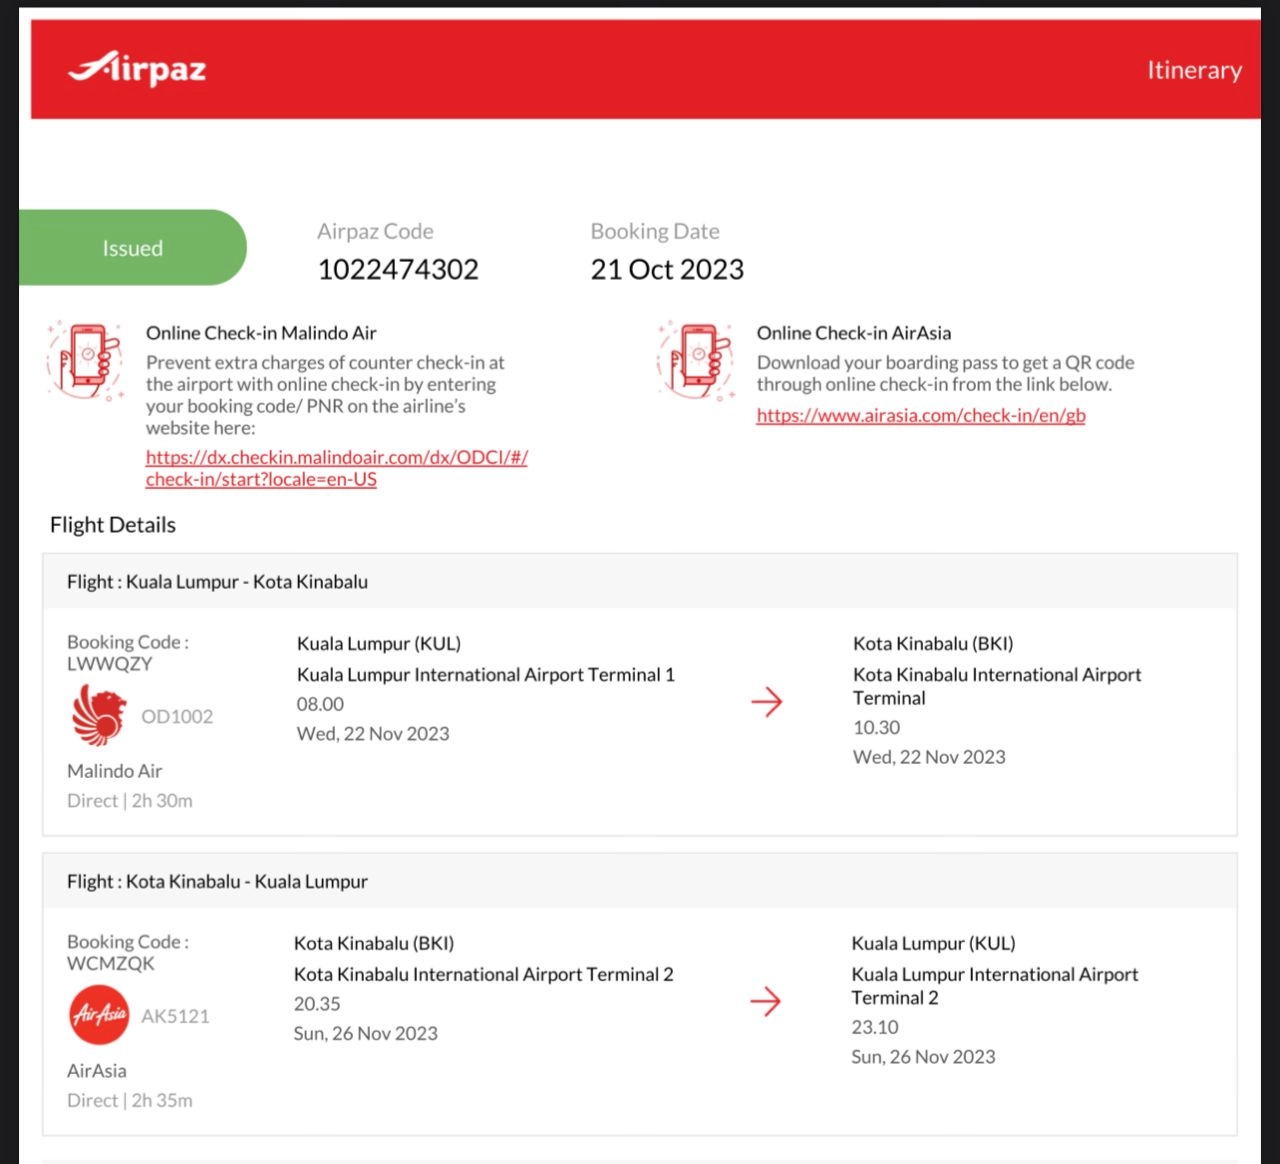Click flight number OD1002
1280x1164 pixels.
(177, 716)
